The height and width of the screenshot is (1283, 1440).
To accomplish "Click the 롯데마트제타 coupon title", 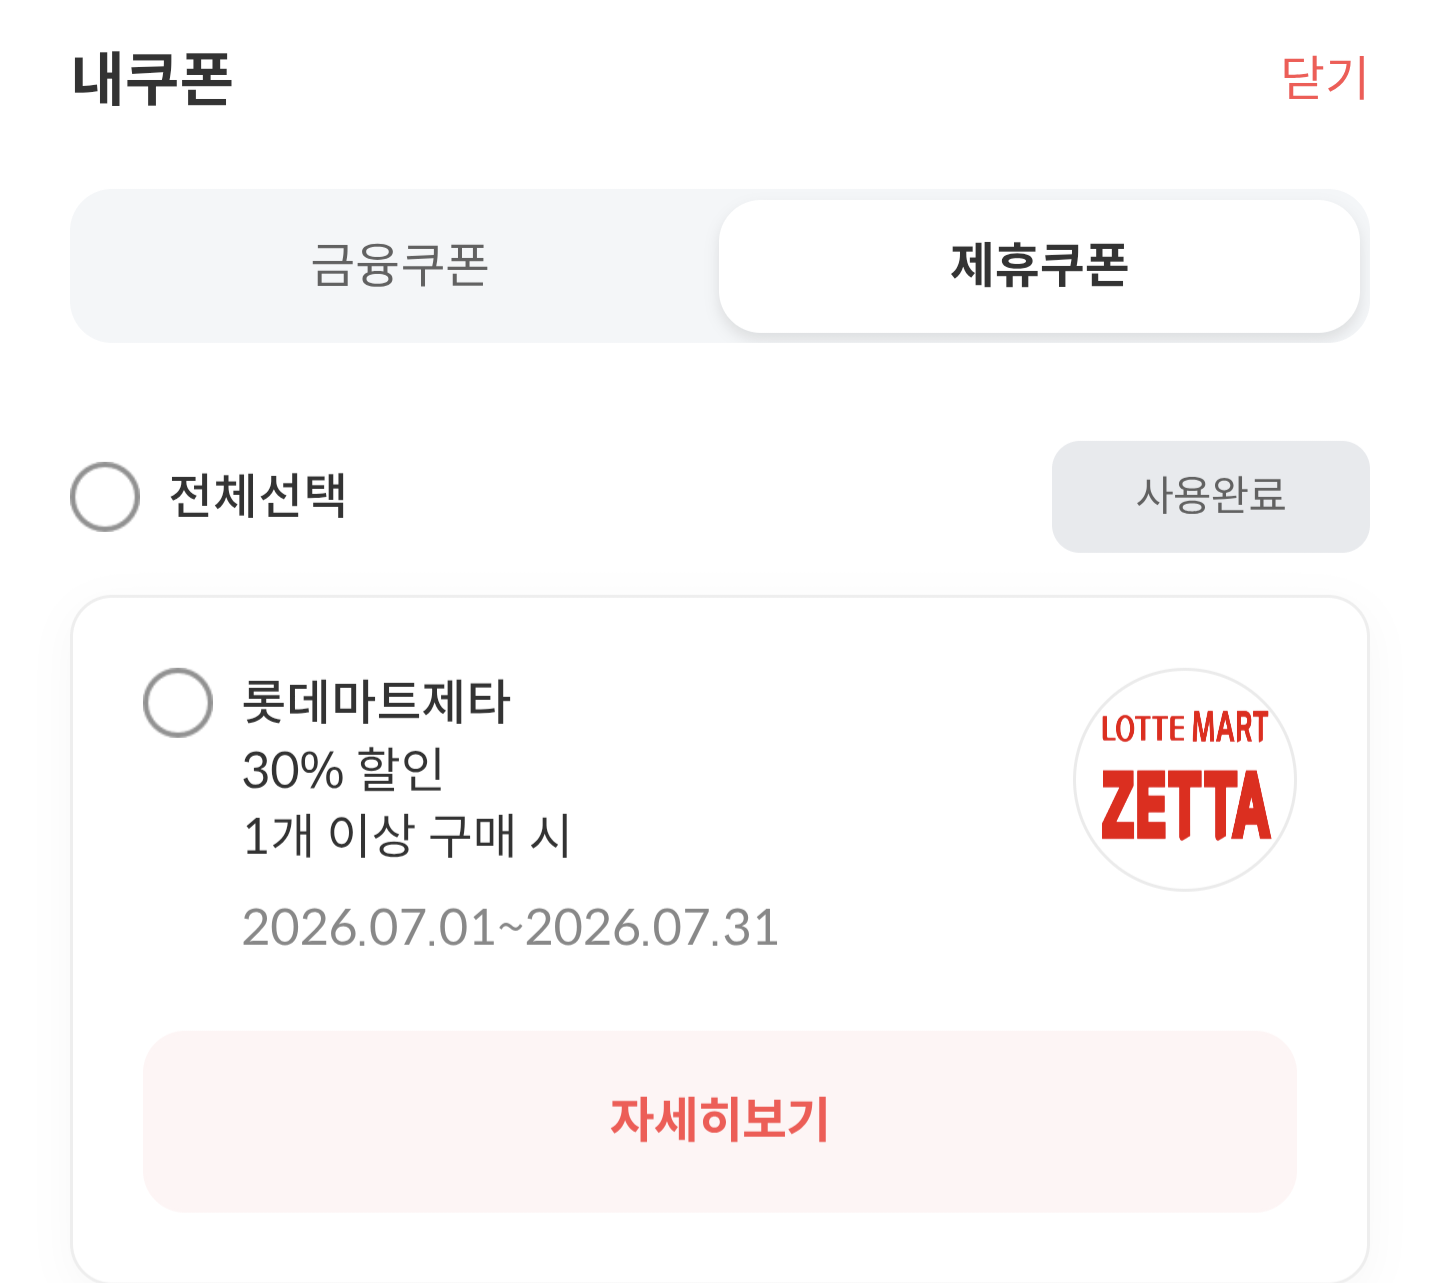I will tap(377, 701).
